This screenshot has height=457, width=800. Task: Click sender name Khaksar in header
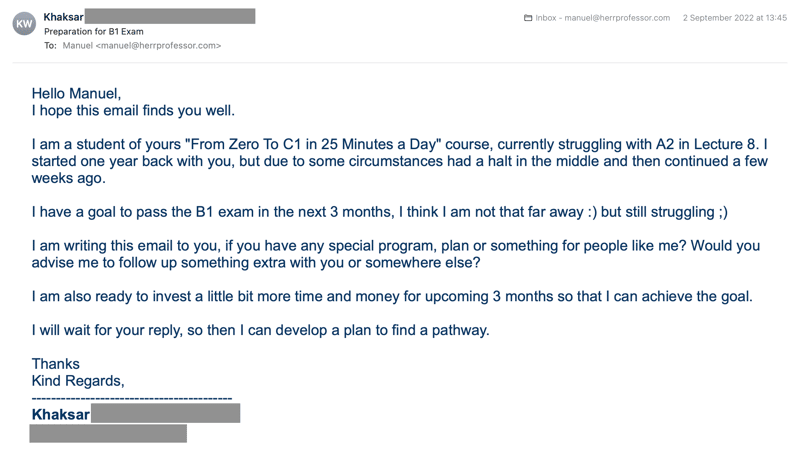[63, 17]
